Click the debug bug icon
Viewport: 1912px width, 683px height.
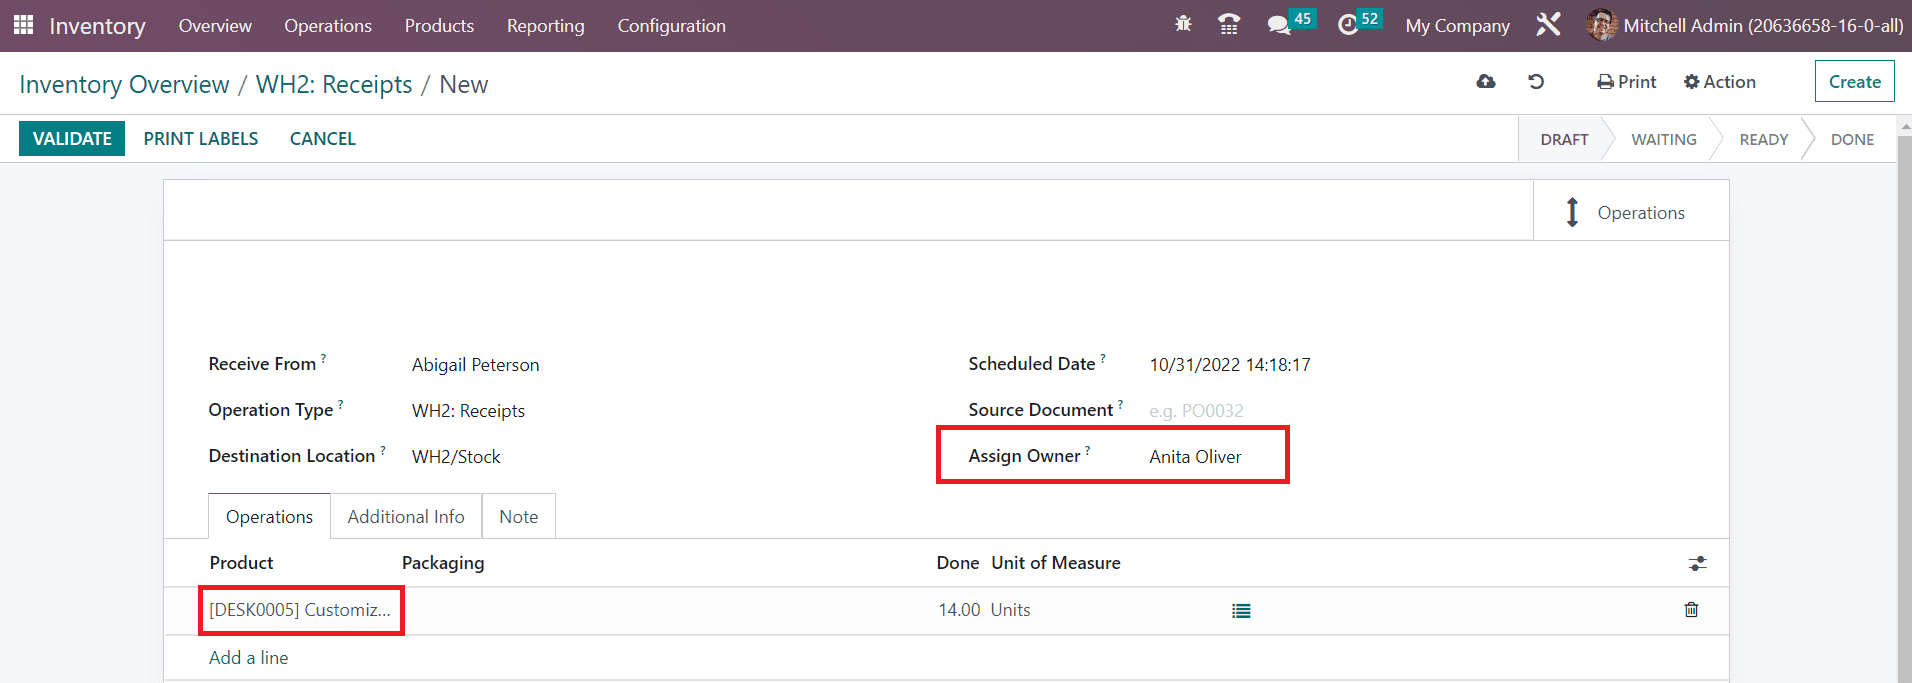1183,25
